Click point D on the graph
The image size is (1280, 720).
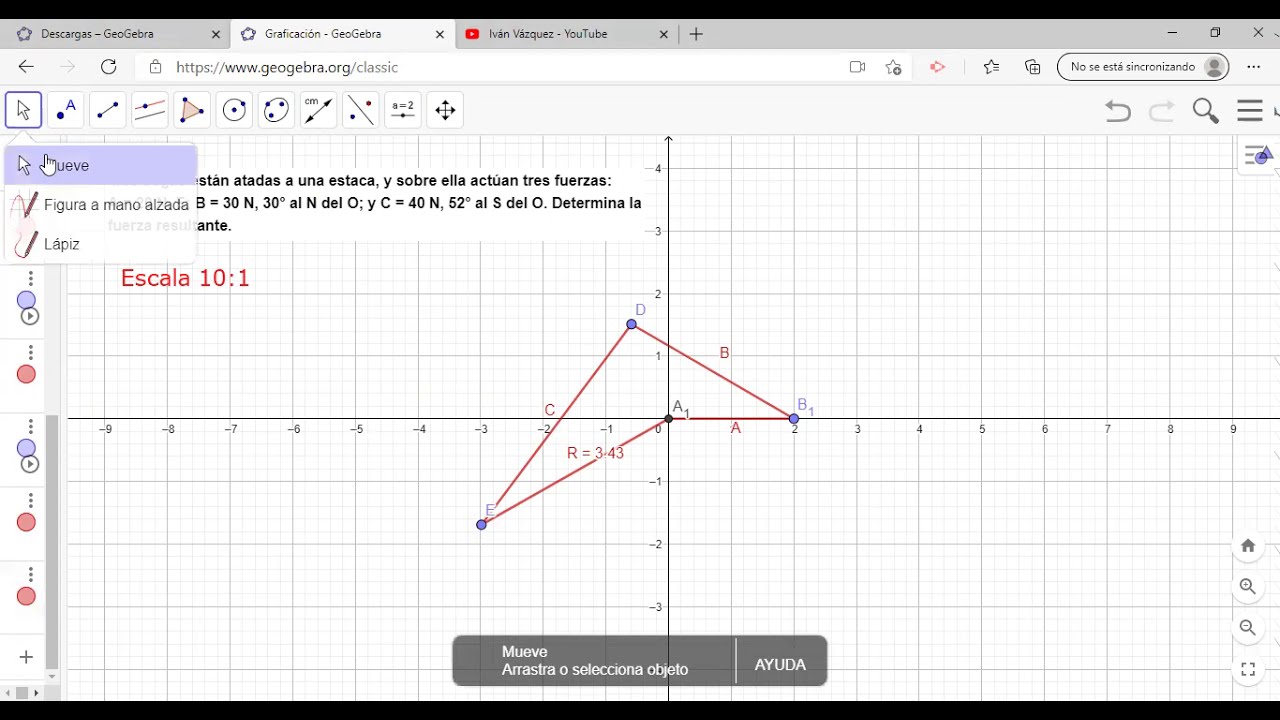click(x=631, y=324)
